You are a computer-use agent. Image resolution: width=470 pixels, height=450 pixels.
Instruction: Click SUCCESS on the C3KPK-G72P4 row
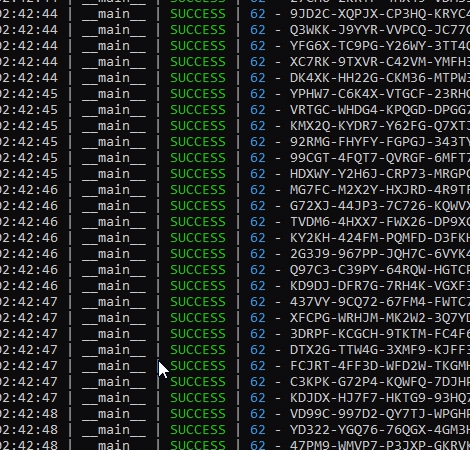(198, 382)
